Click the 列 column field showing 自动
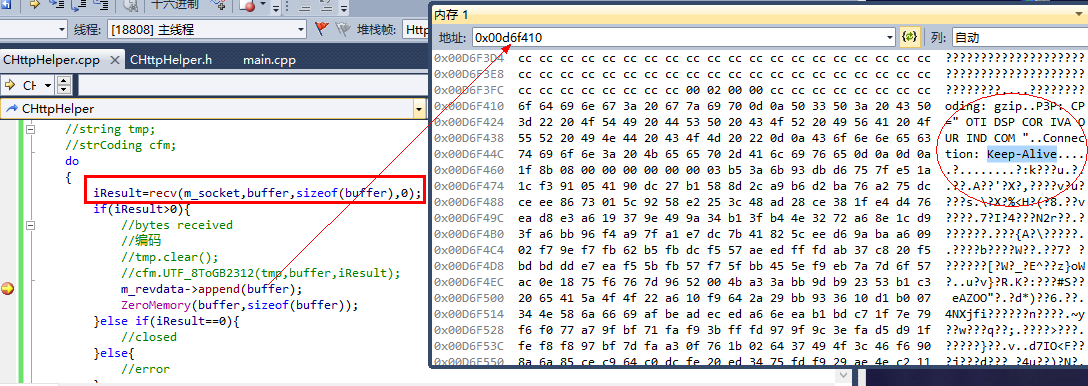1088x386 pixels. tap(1019, 37)
